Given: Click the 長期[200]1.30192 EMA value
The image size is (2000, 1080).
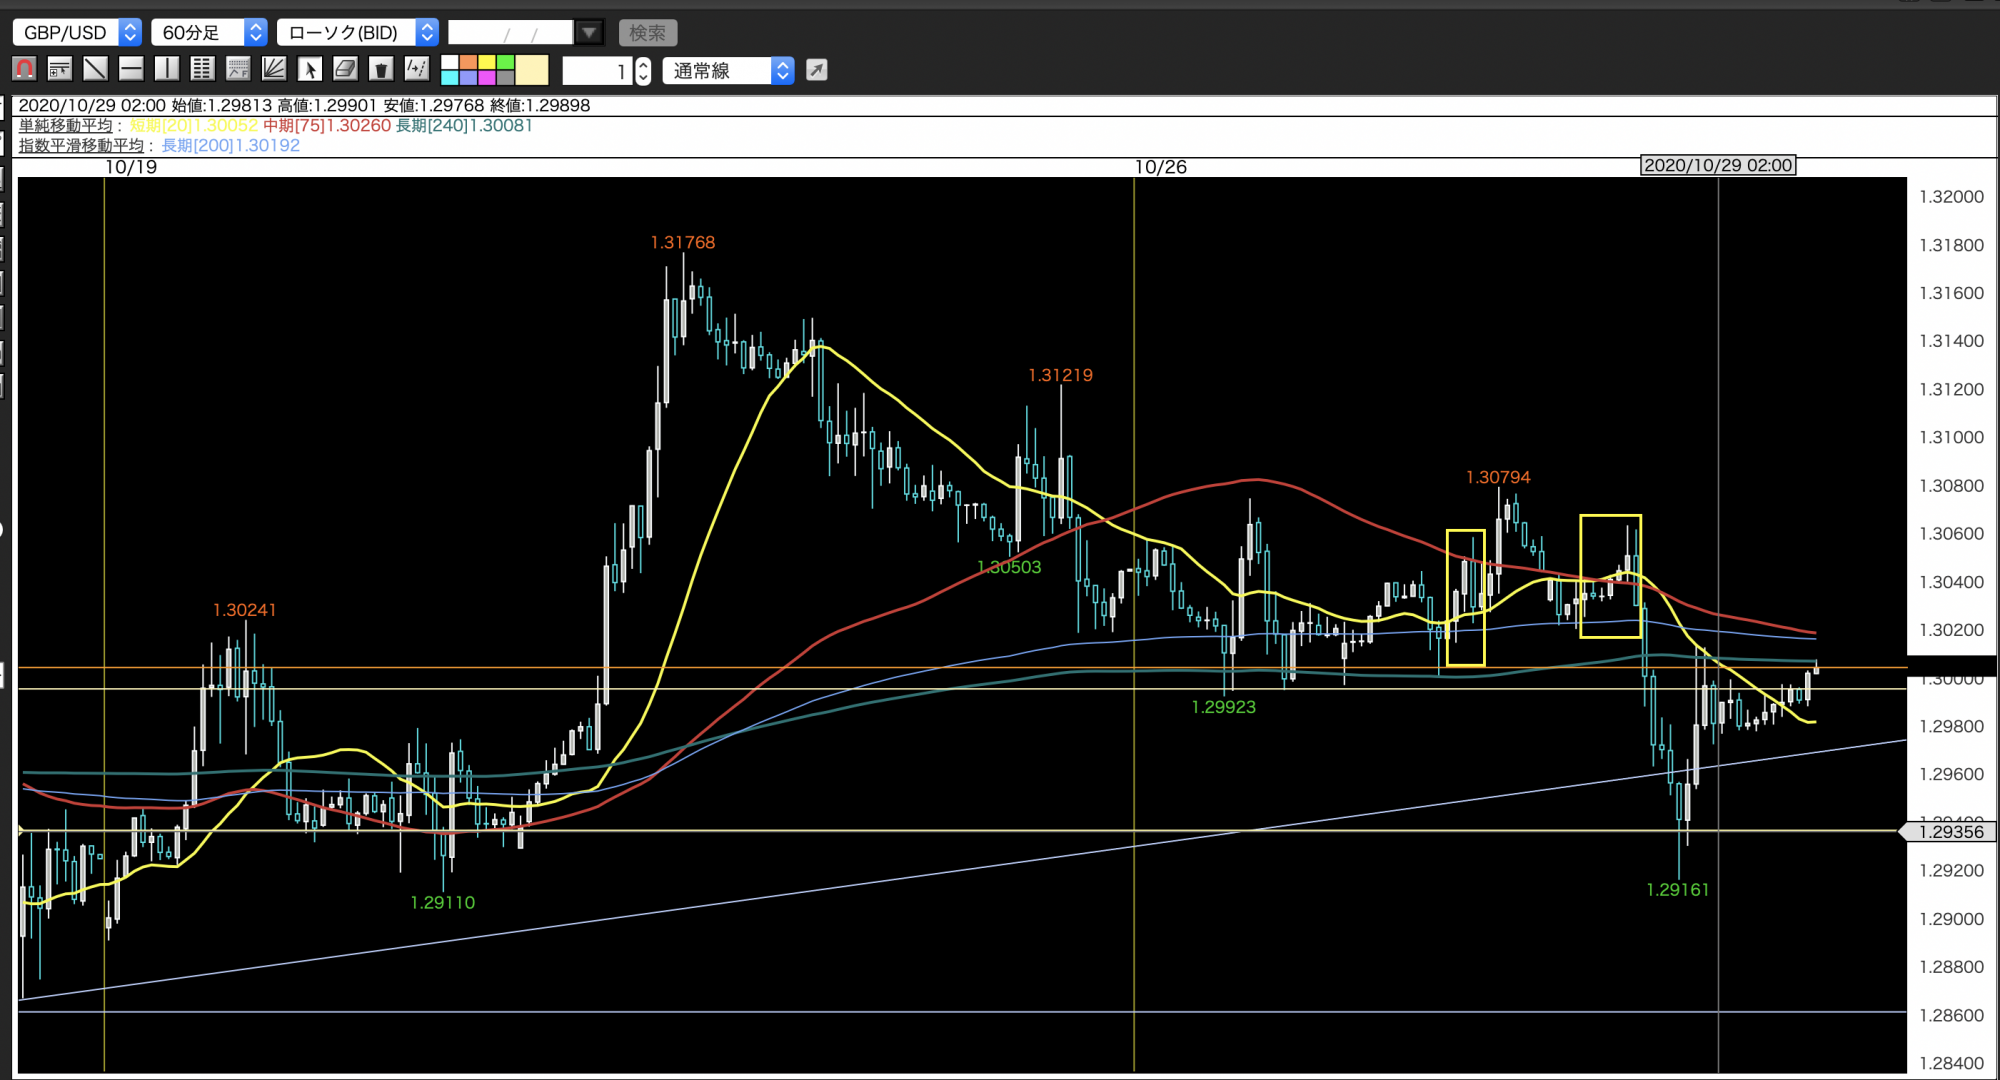Looking at the screenshot, I should [x=231, y=145].
